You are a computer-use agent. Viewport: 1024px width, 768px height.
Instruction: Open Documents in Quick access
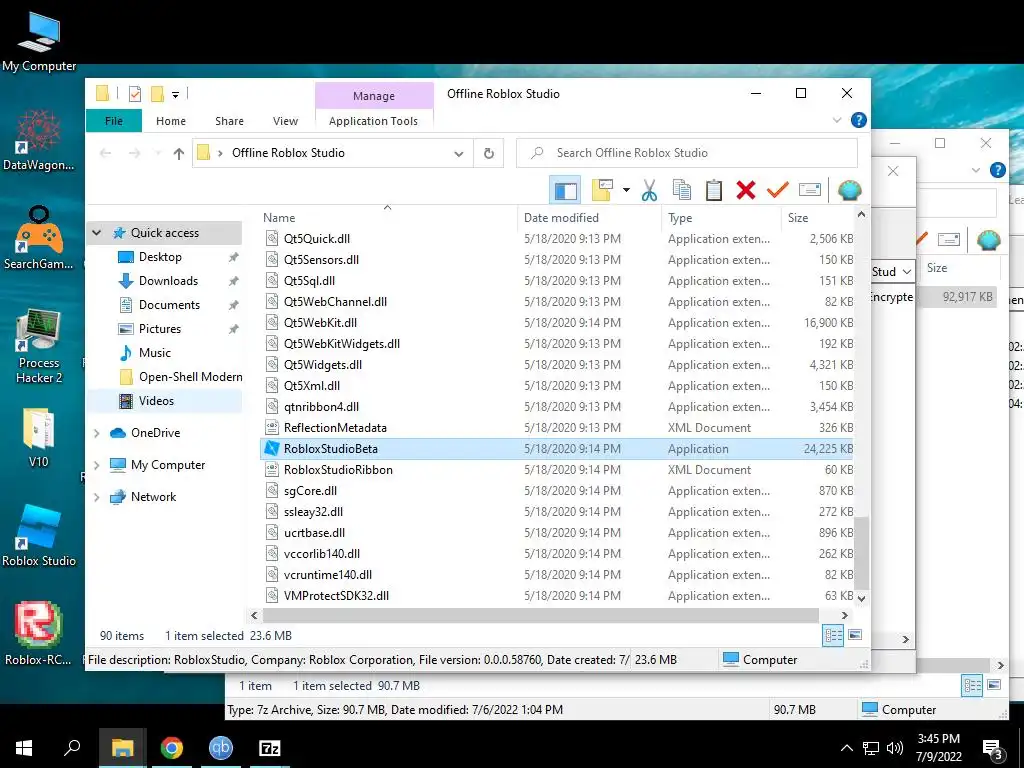(x=169, y=305)
